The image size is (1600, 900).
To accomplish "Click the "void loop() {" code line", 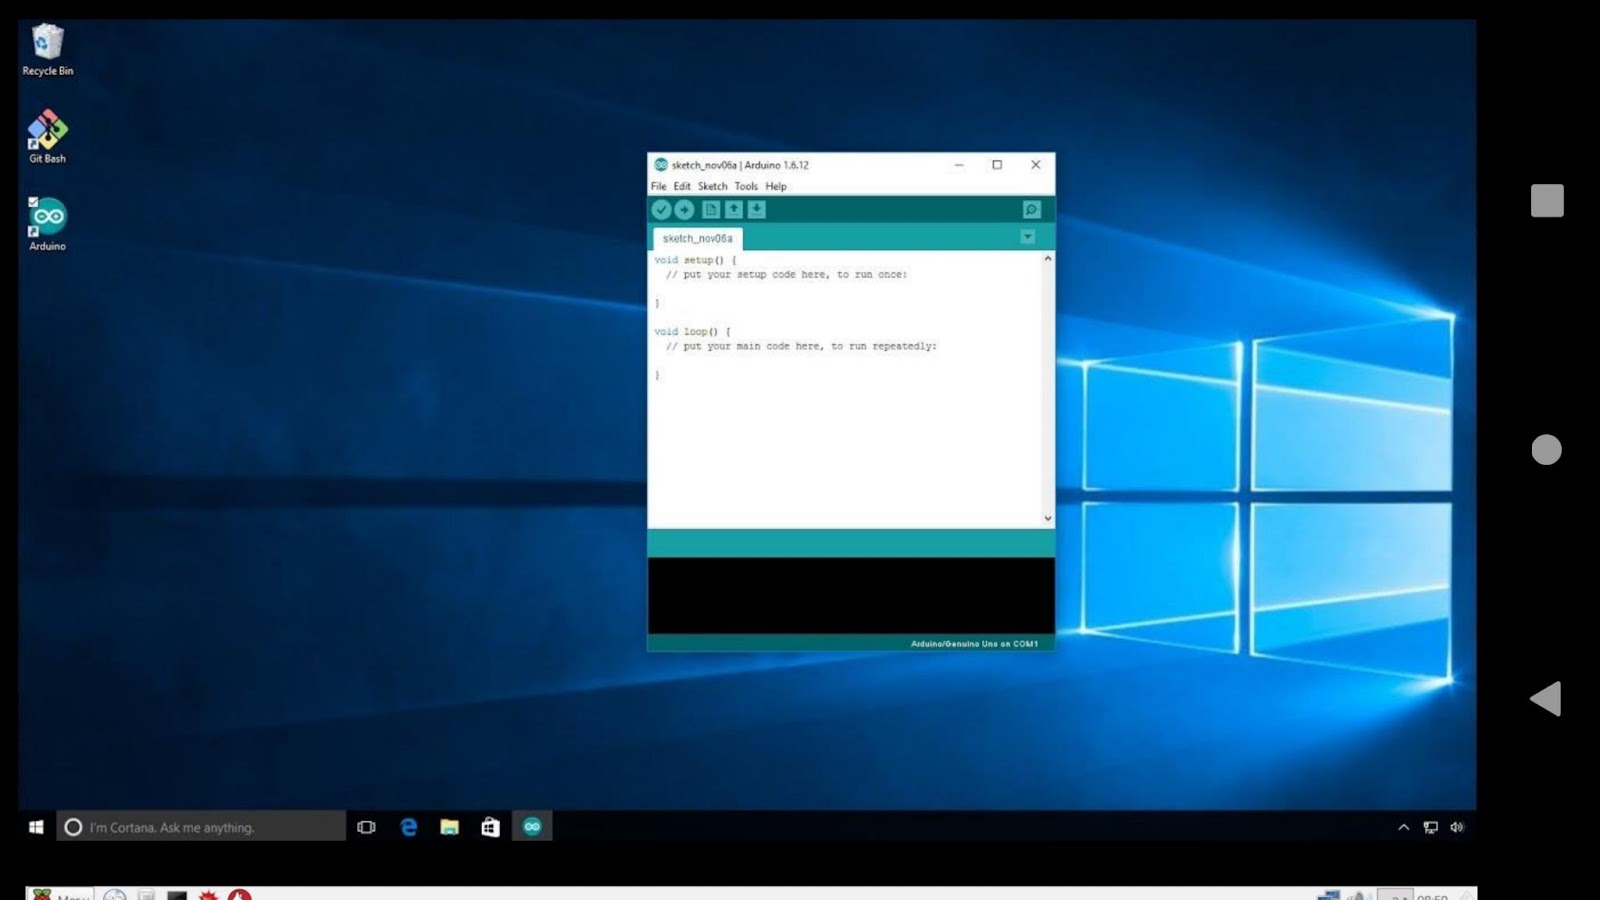I will 692,331.
